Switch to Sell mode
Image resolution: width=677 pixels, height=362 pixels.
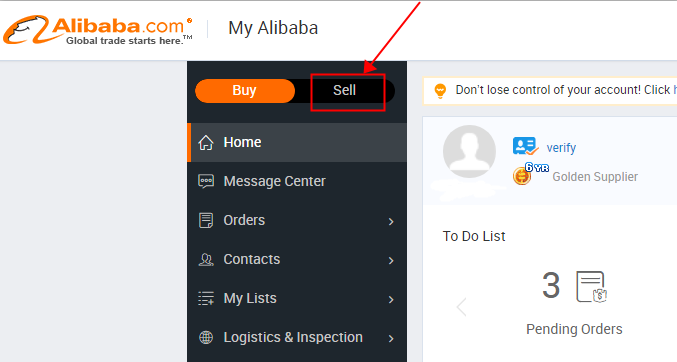[x=345, y=90]
